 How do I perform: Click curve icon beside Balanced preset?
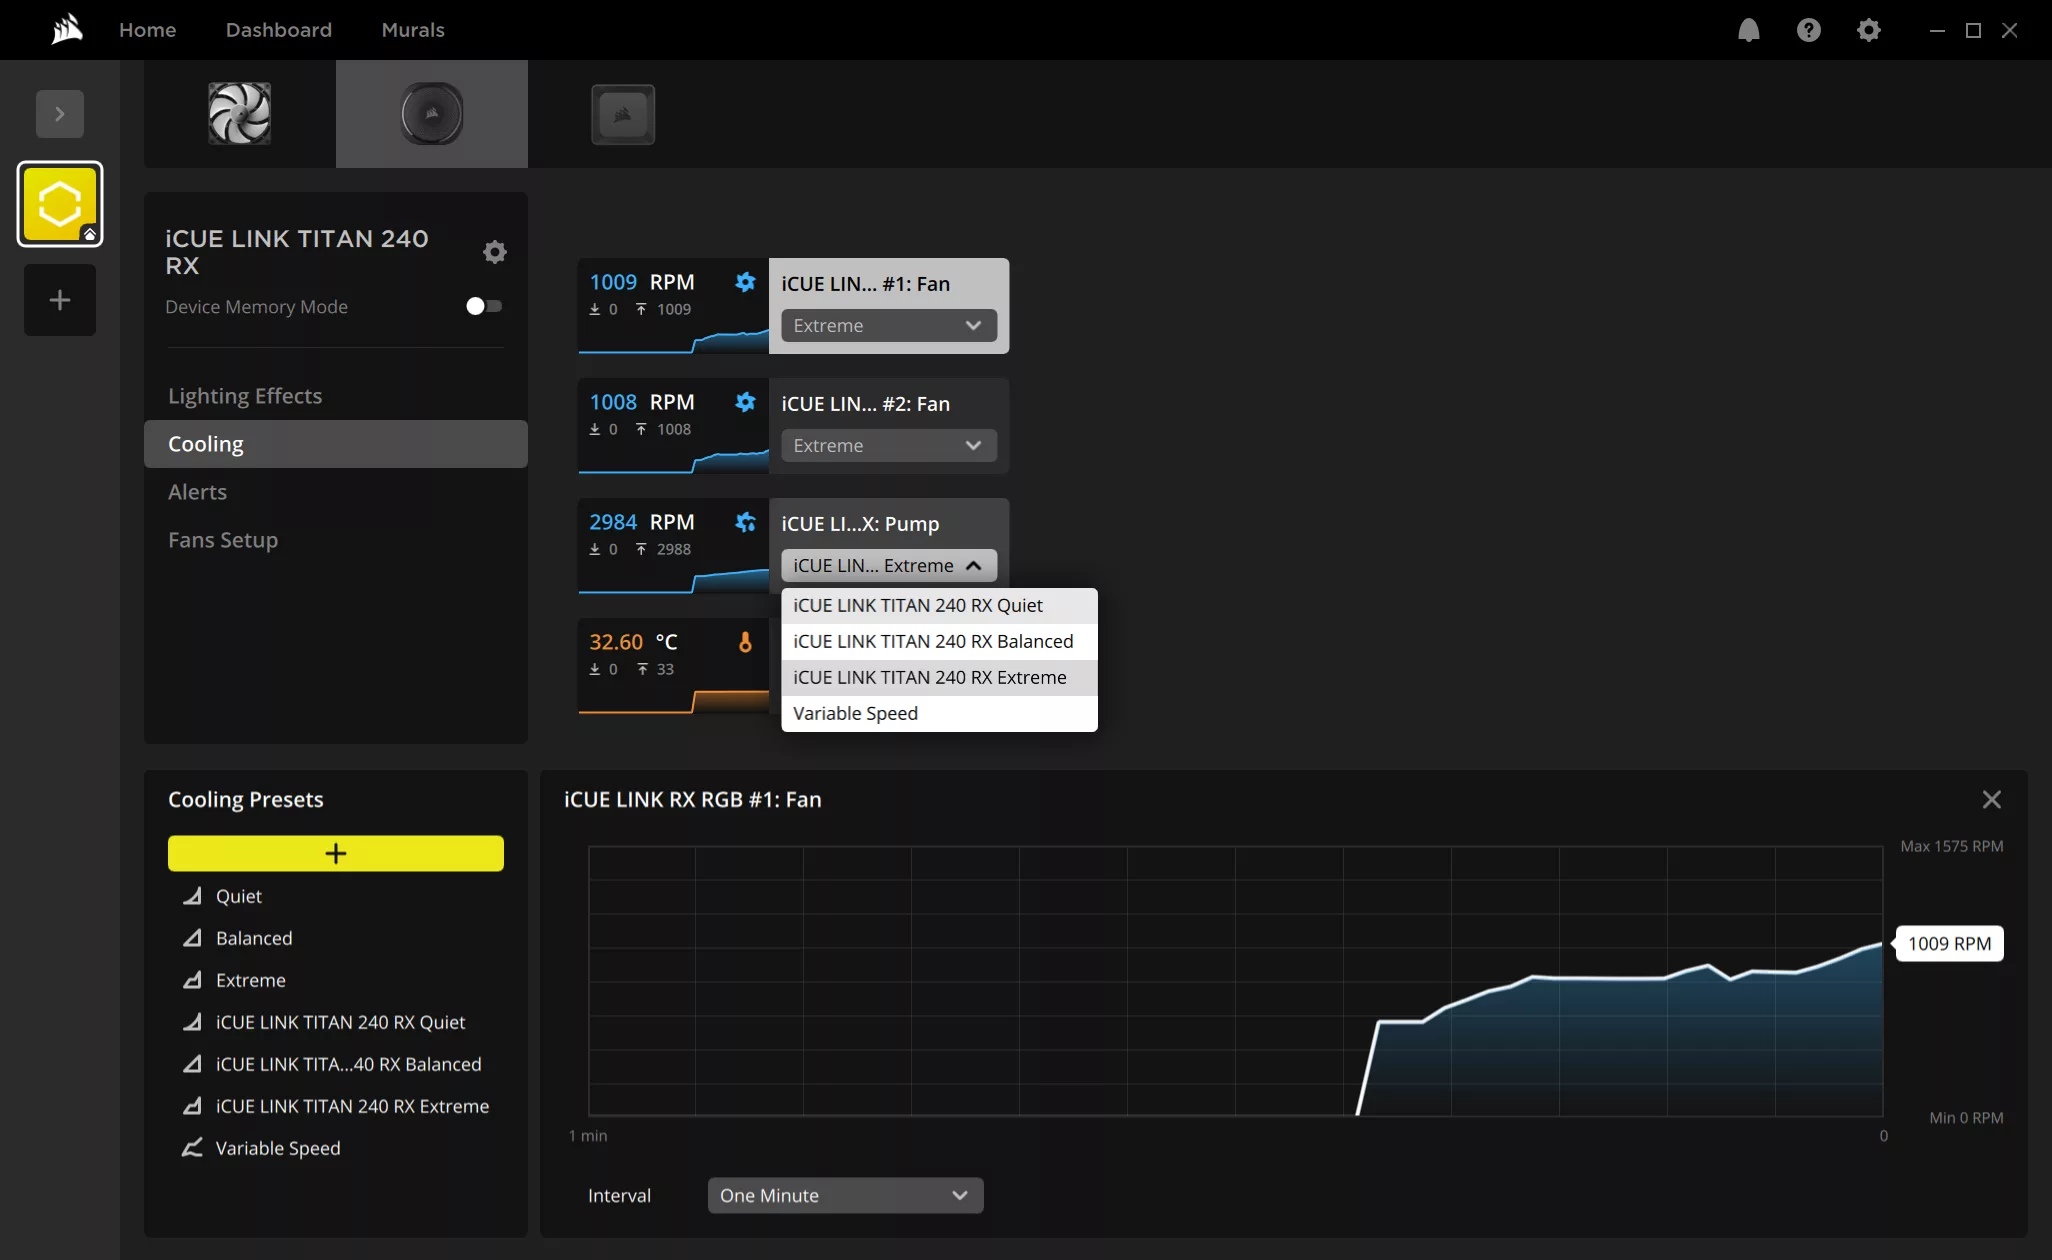[x=192, y=938]
